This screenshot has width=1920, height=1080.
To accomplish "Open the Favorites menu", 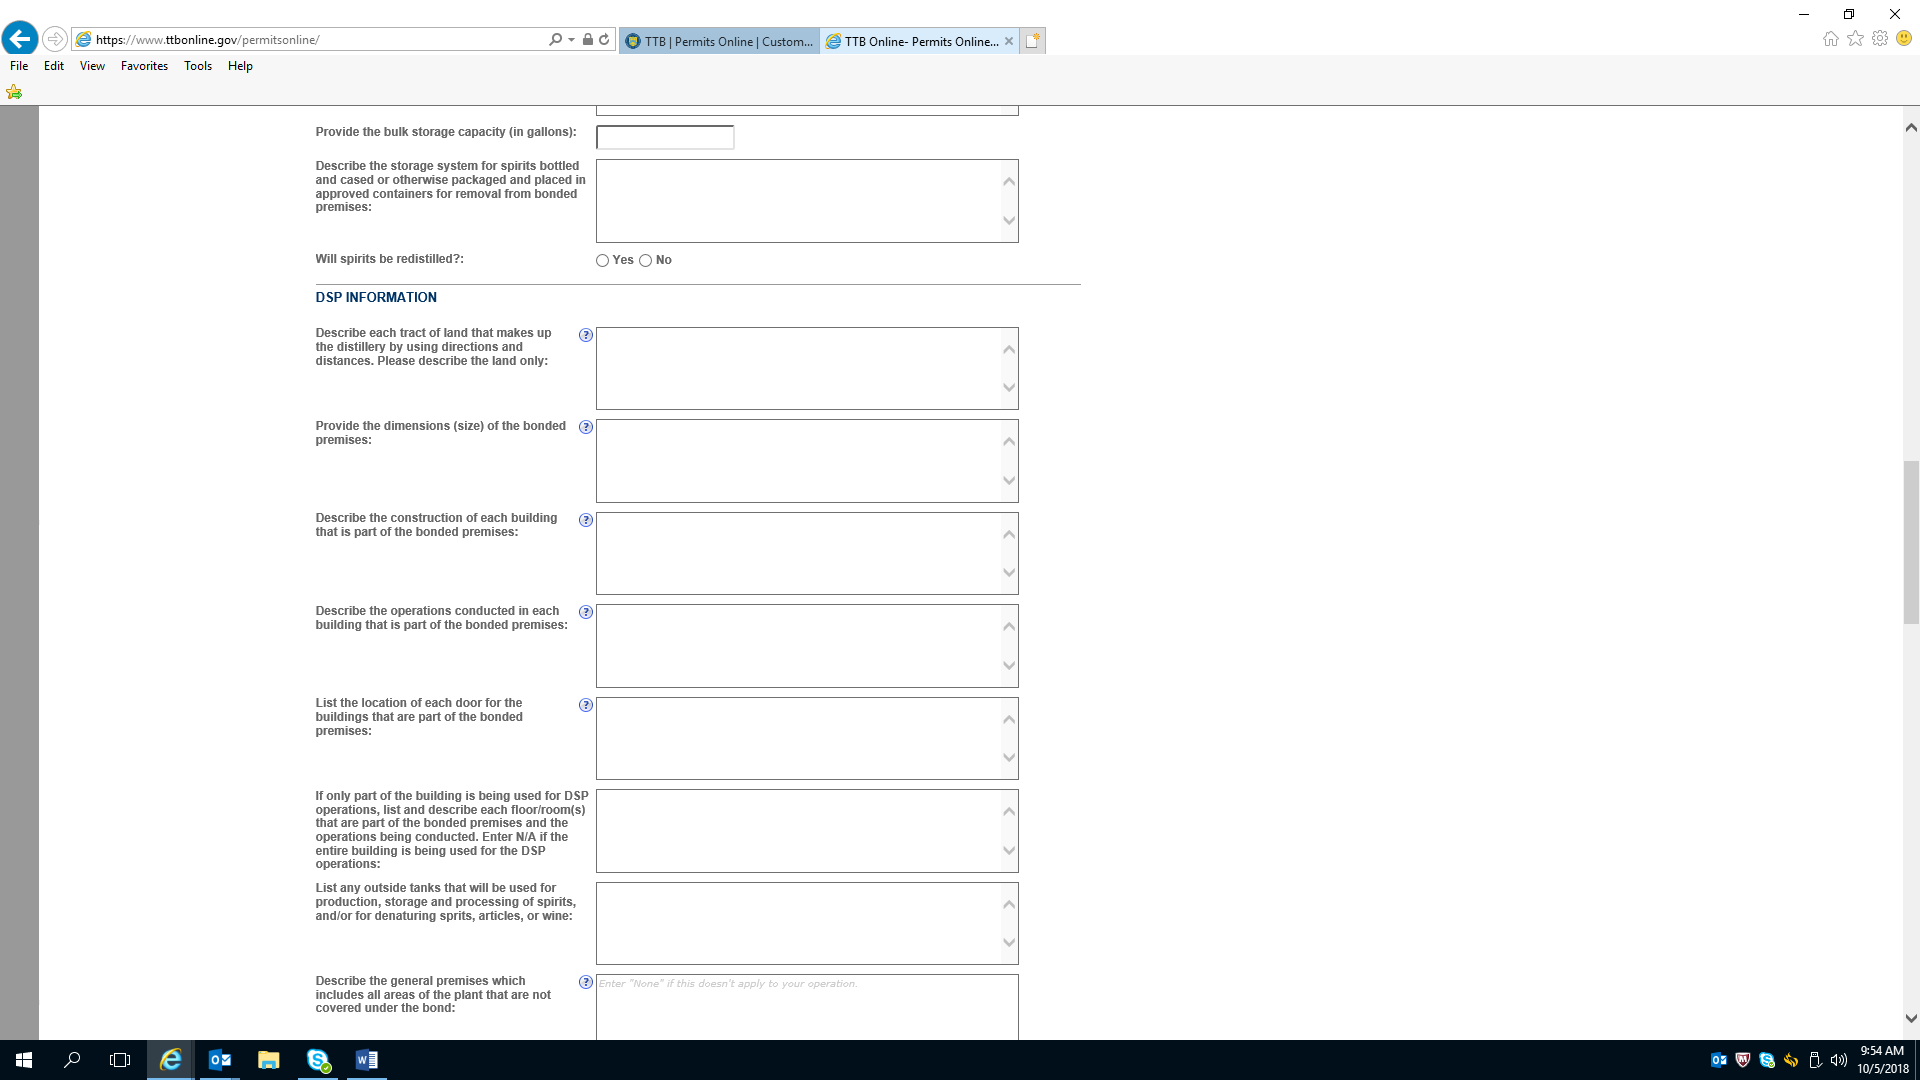I will pos(144,66).
